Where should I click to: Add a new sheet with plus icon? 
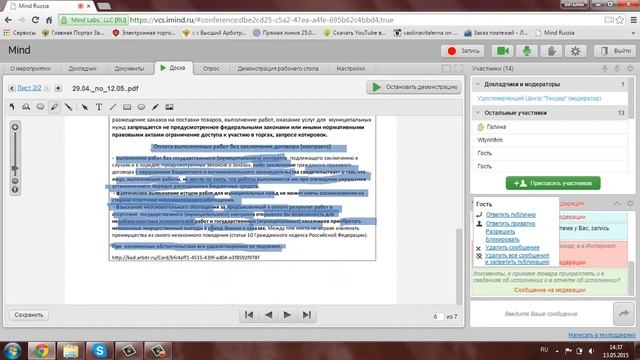click(58, 88)
